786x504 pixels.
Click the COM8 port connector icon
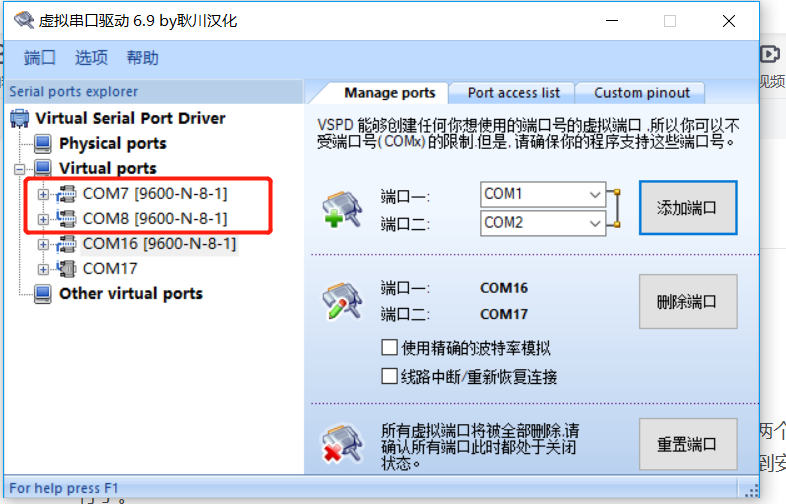coord(66,219)
